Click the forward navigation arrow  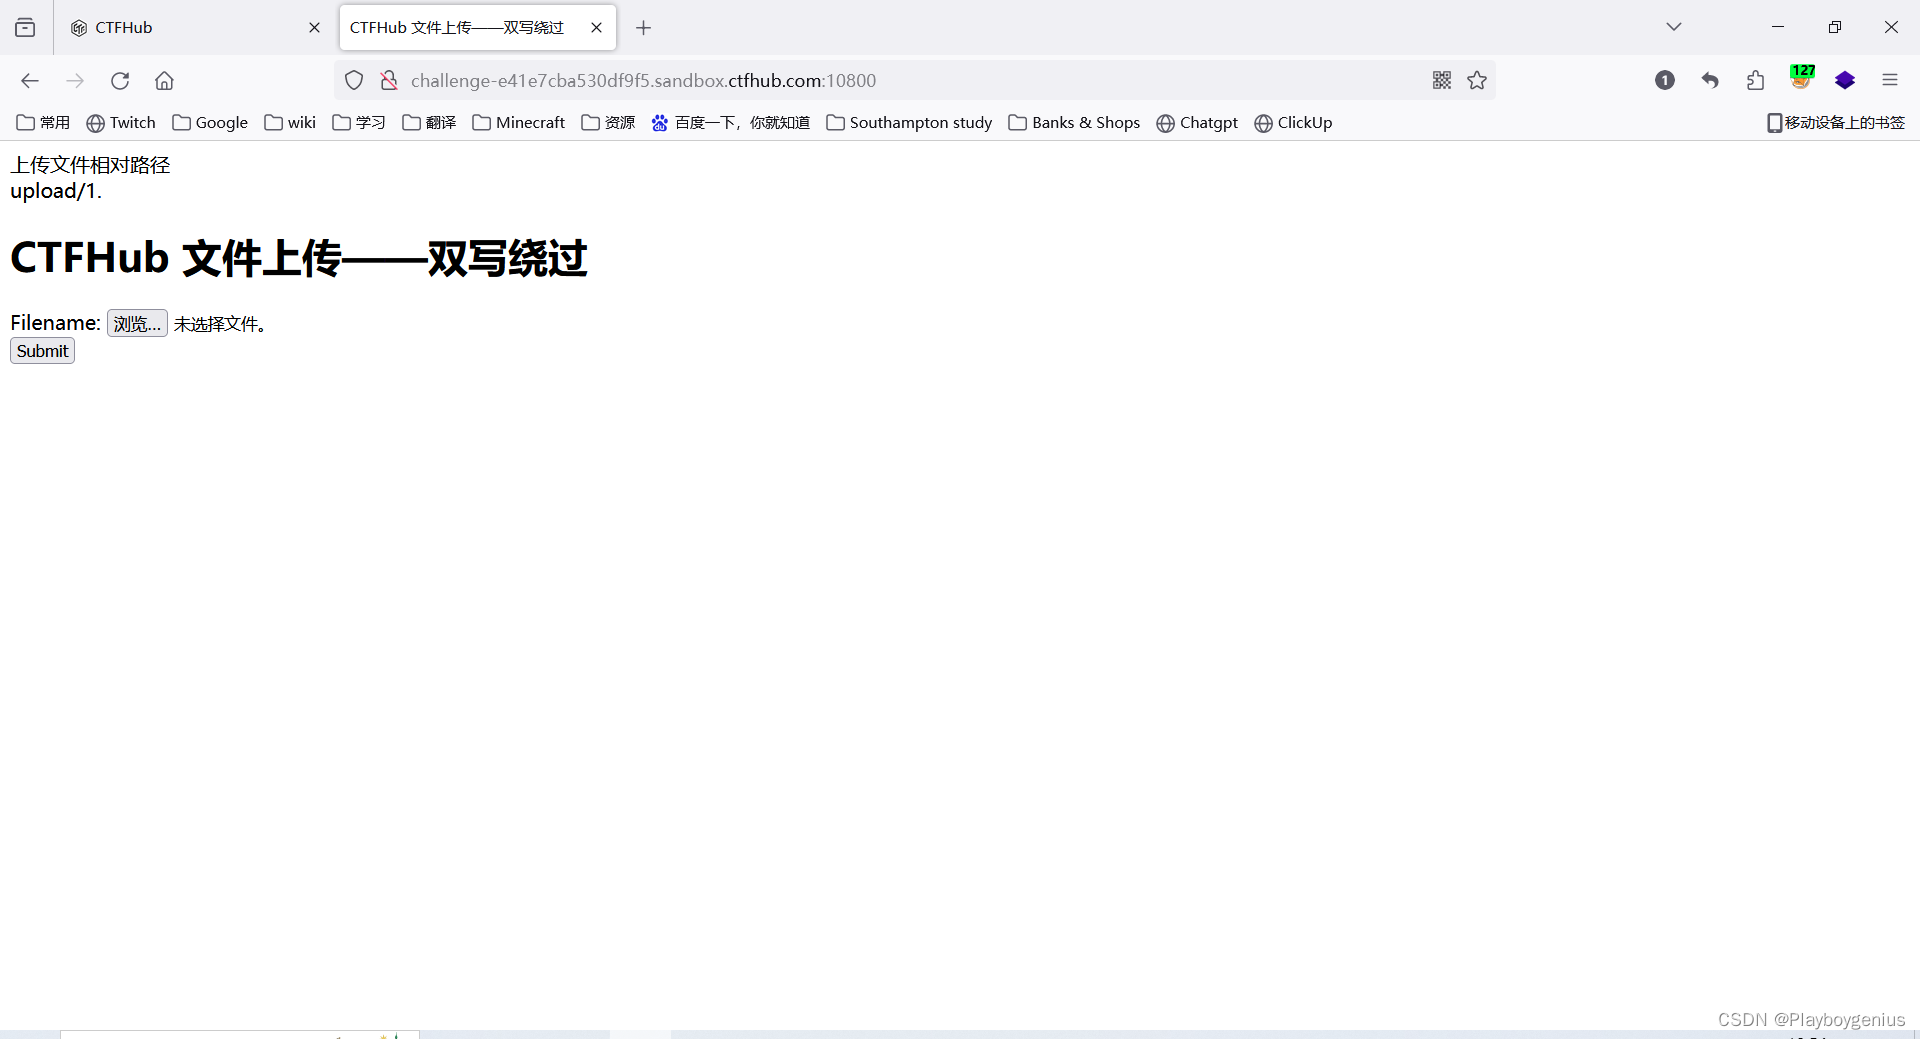pos(75,81)
